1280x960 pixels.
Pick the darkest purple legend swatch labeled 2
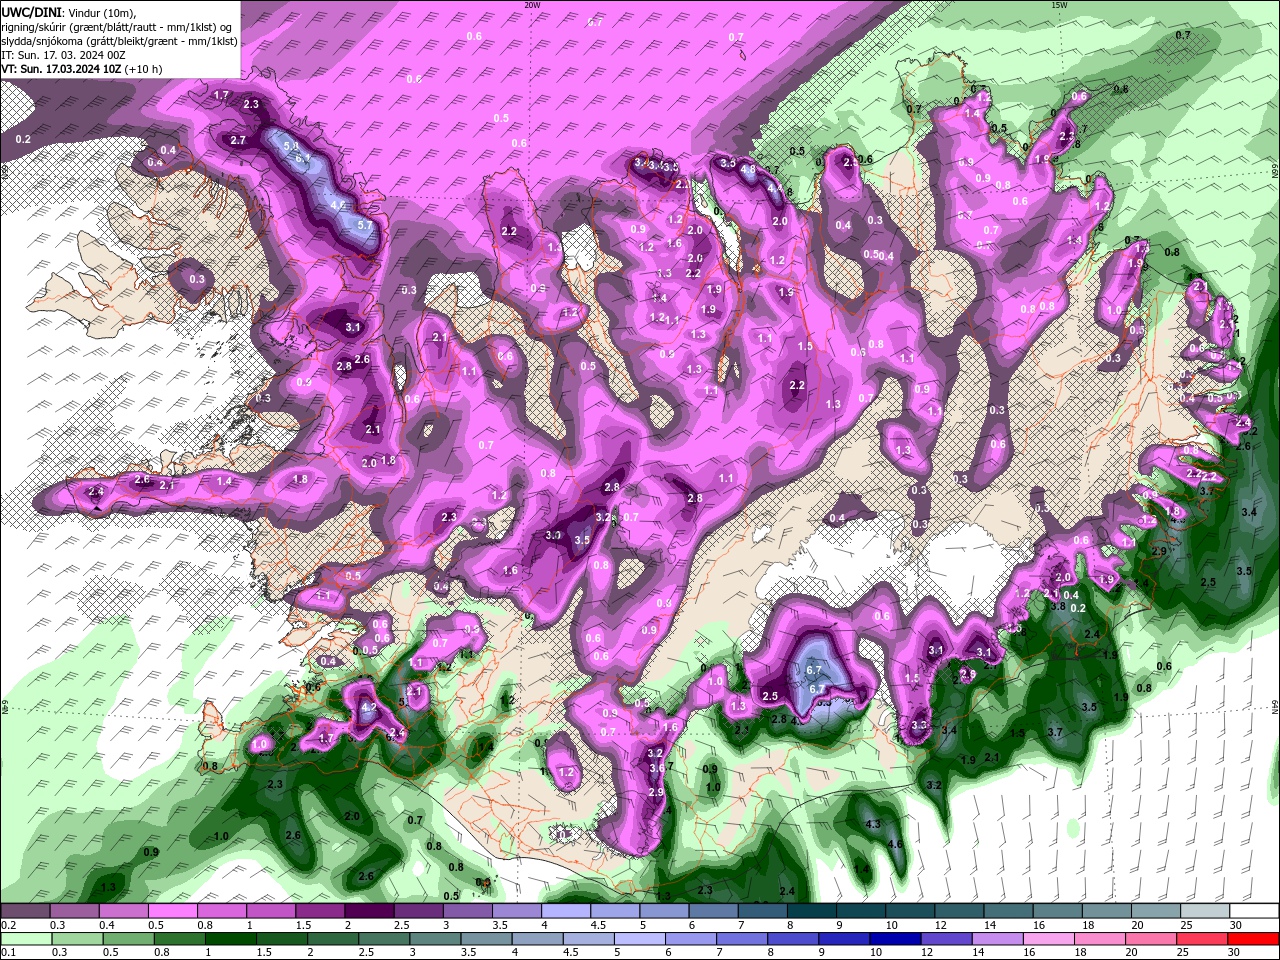[x=370, y=911]
